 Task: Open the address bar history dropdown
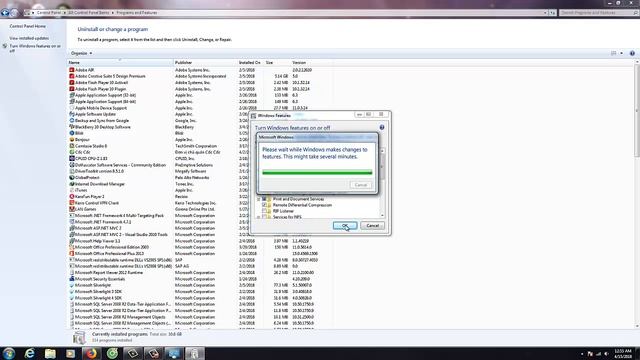(545, 13)
